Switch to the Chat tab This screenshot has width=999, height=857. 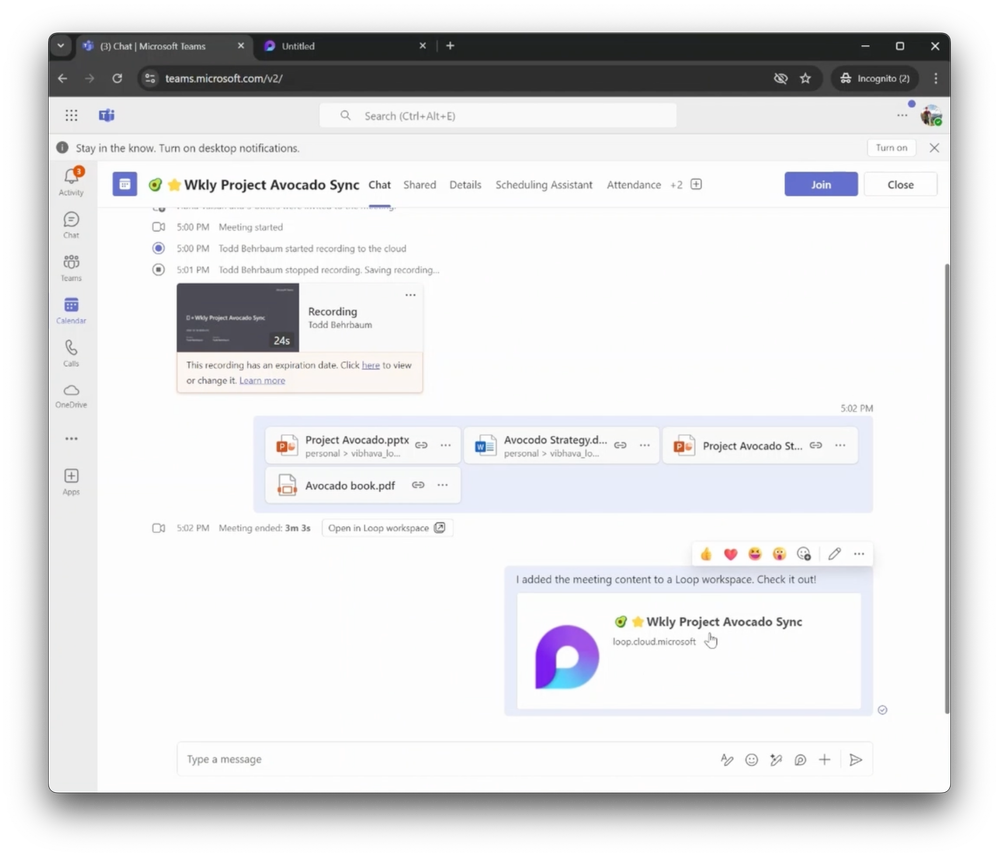pos(380,185)
